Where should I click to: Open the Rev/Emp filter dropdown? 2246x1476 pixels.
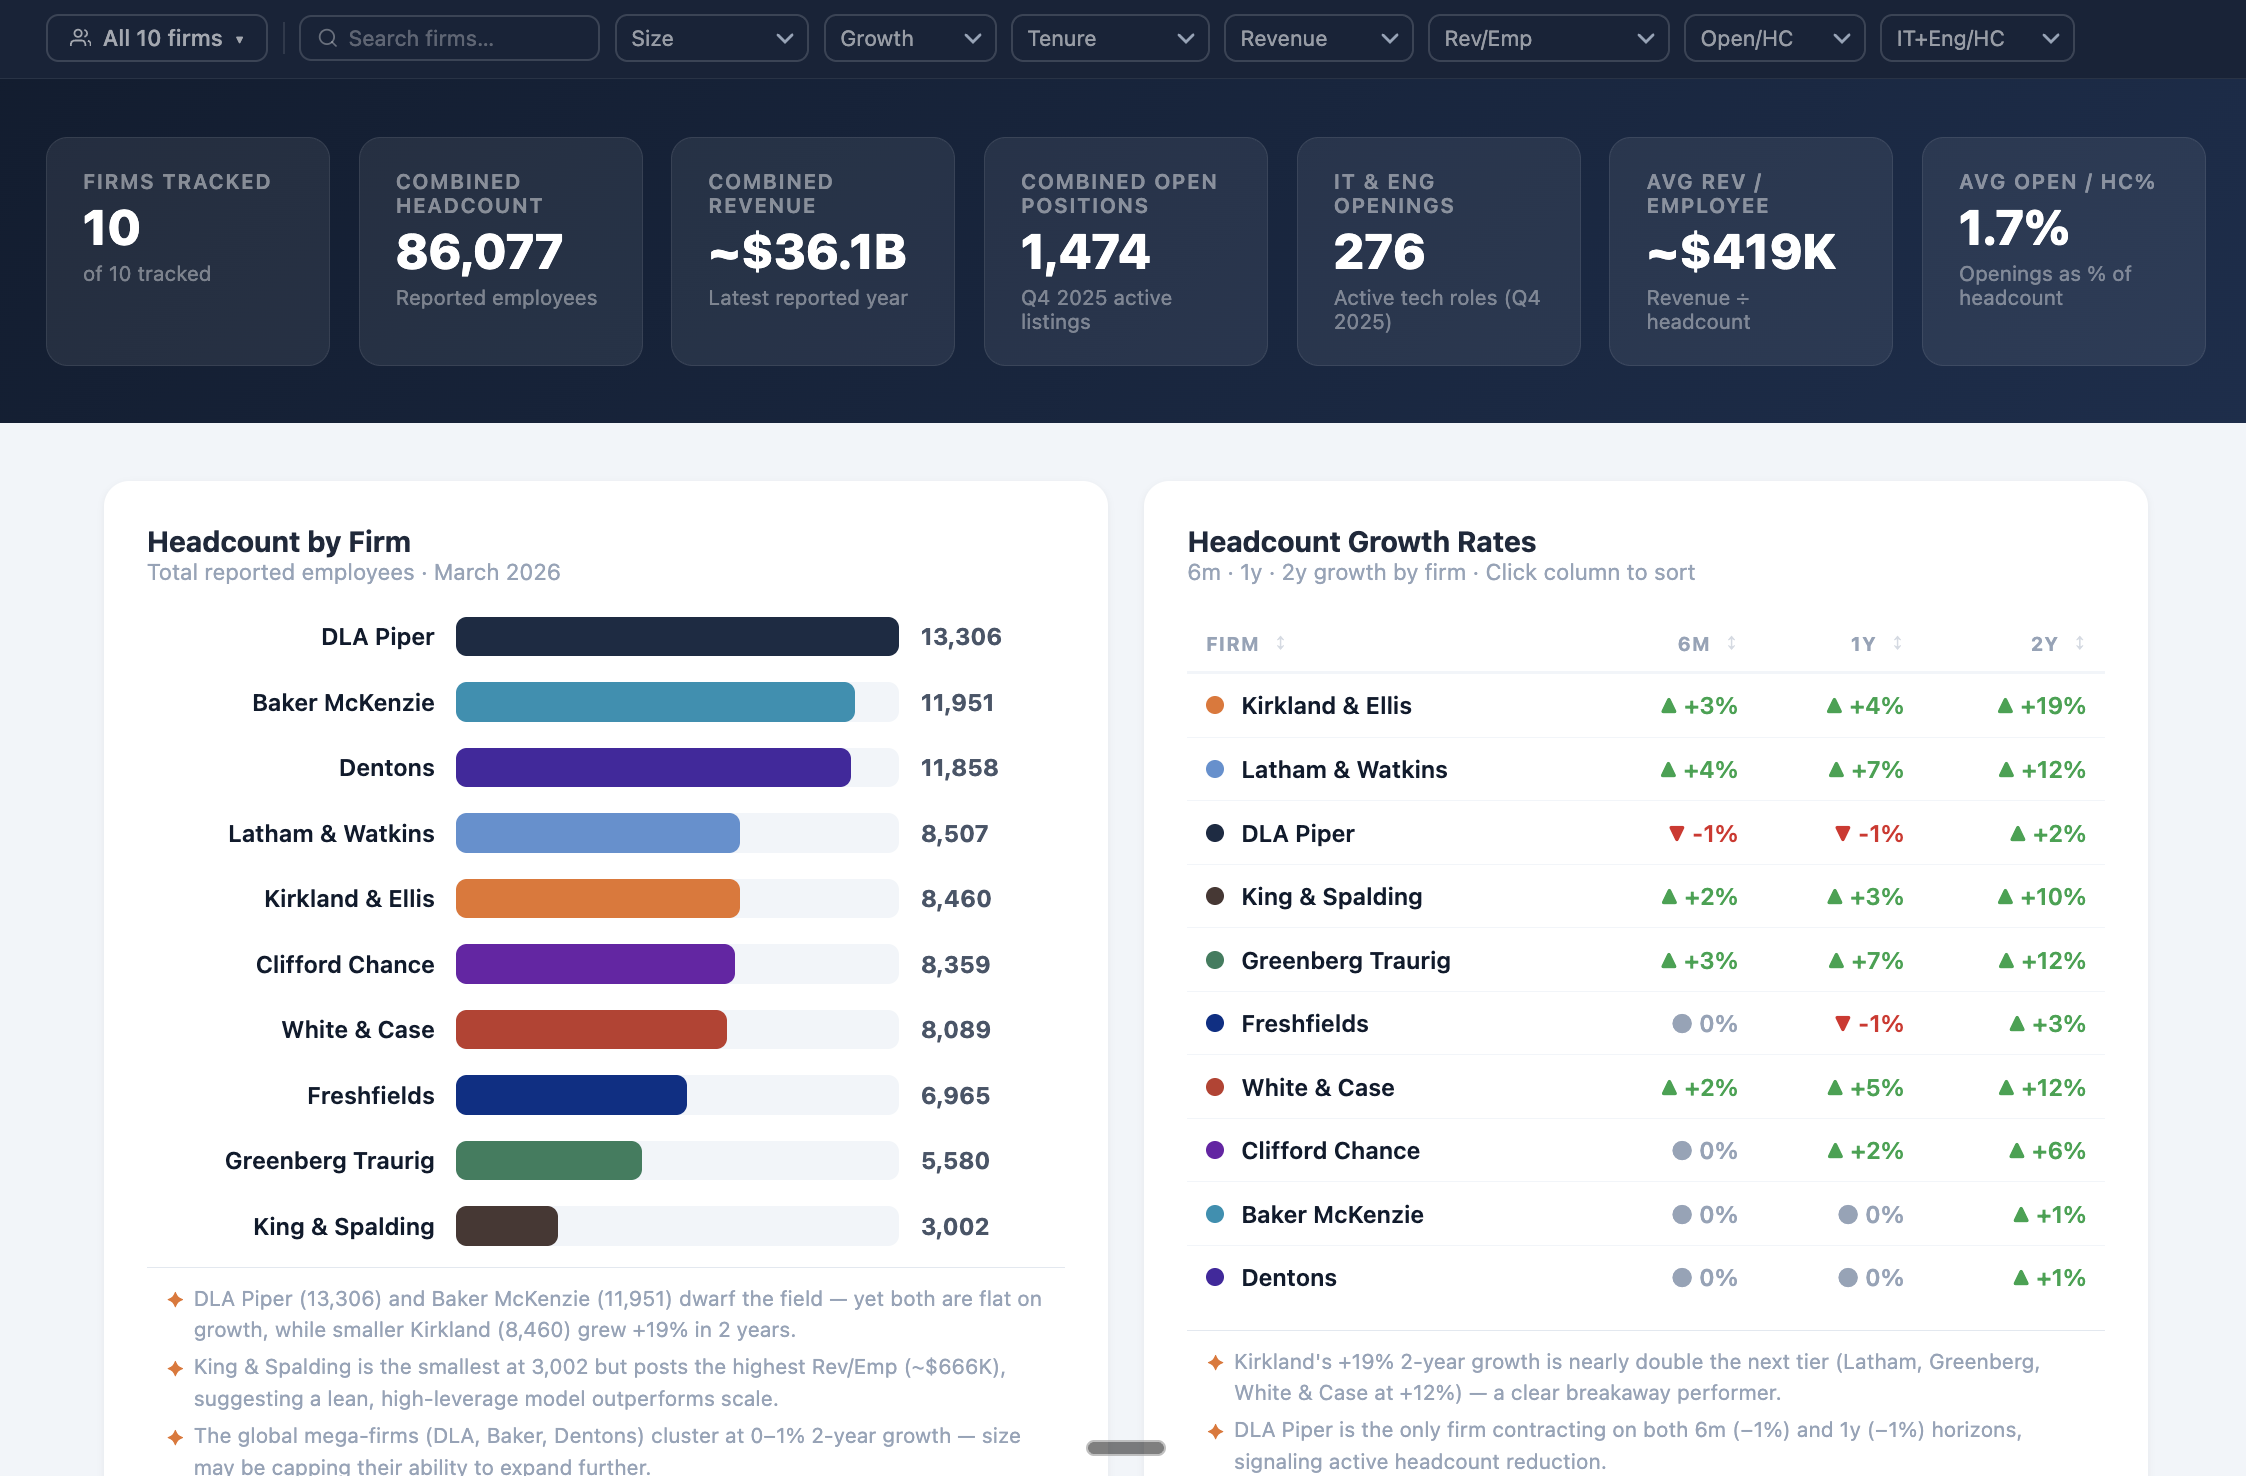point(1548,38)
